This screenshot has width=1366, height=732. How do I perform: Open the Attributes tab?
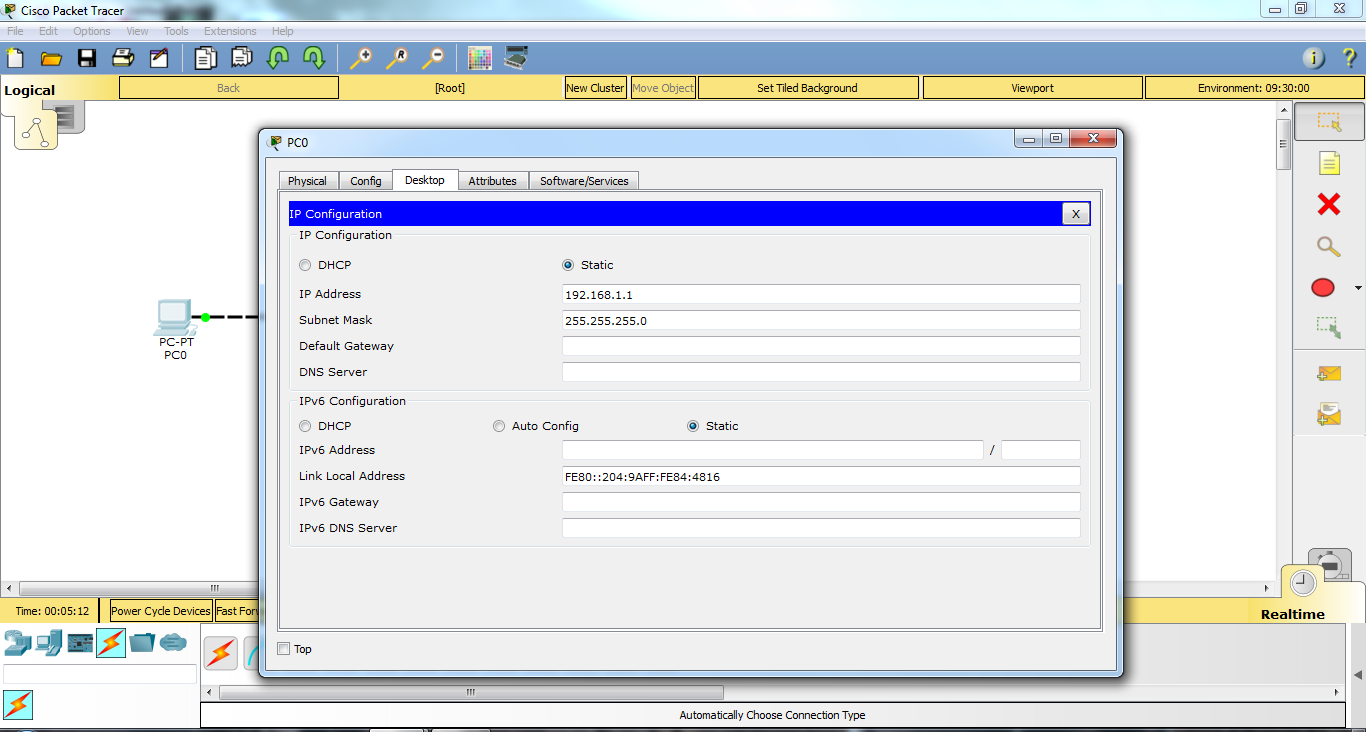coord(493,181)
